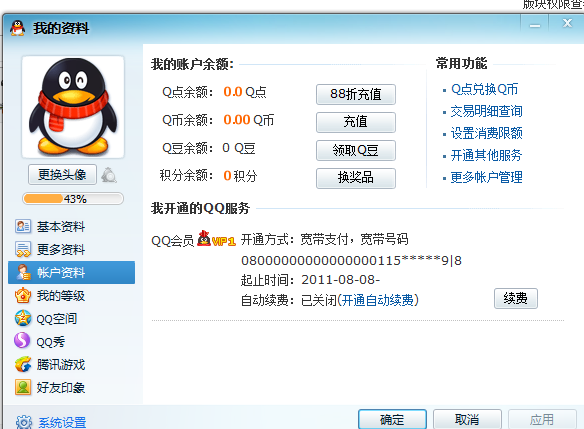Viewport: 584px width, 429px height.
Task: Click the 续费 button
Action: 516,298
